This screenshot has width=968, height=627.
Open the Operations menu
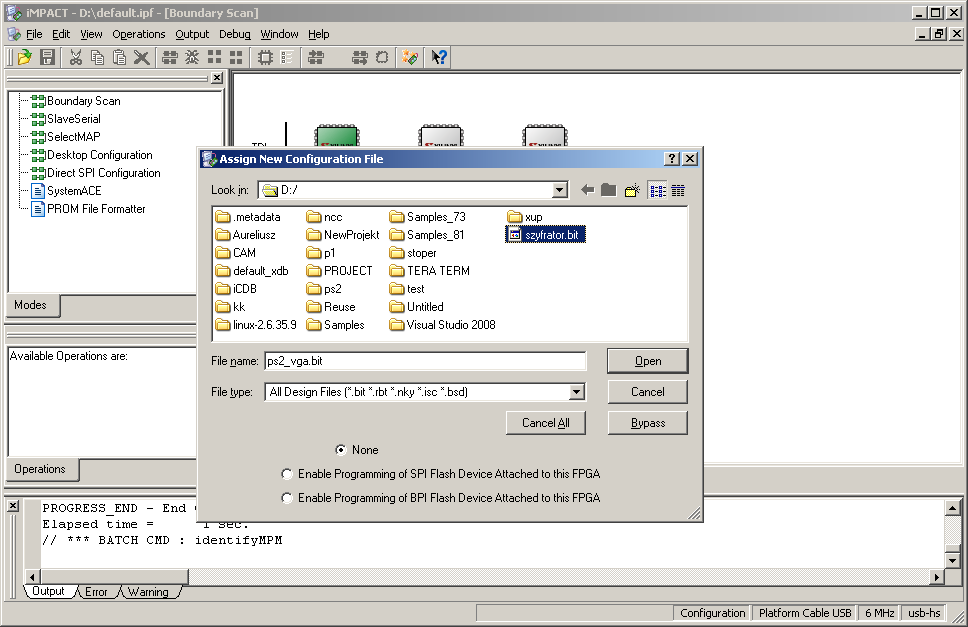[x=138, y=35]
